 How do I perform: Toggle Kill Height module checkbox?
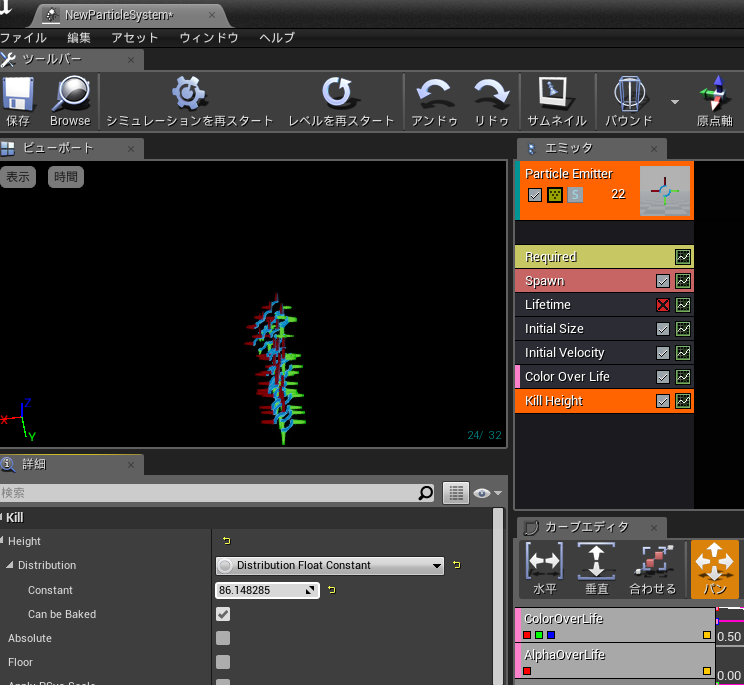click(663, 401)
